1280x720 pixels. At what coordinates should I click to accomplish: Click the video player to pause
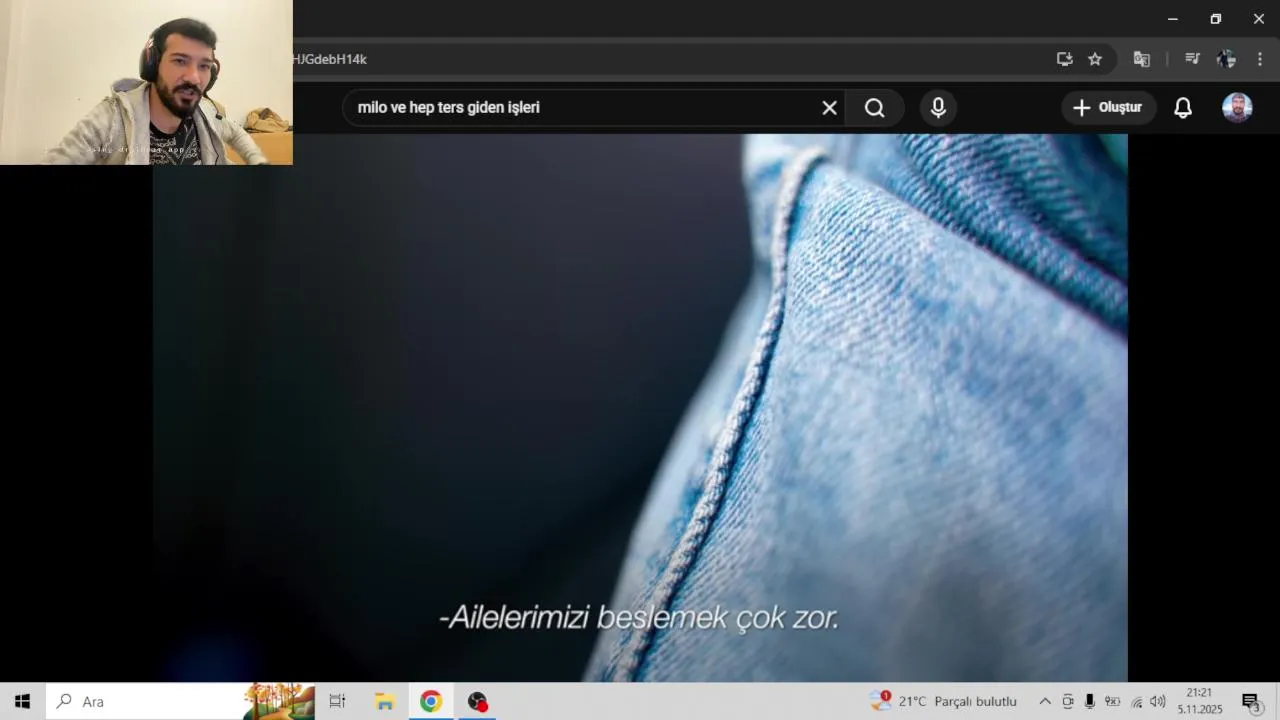(x=640, y=408)
